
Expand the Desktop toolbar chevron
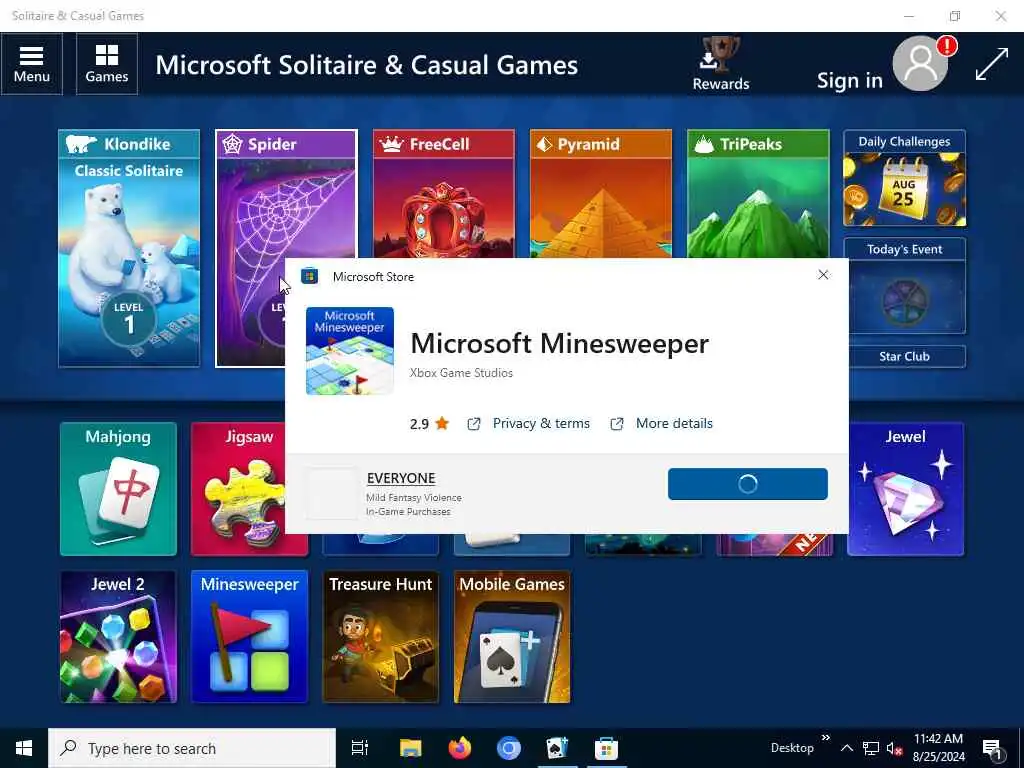point(826,738)
